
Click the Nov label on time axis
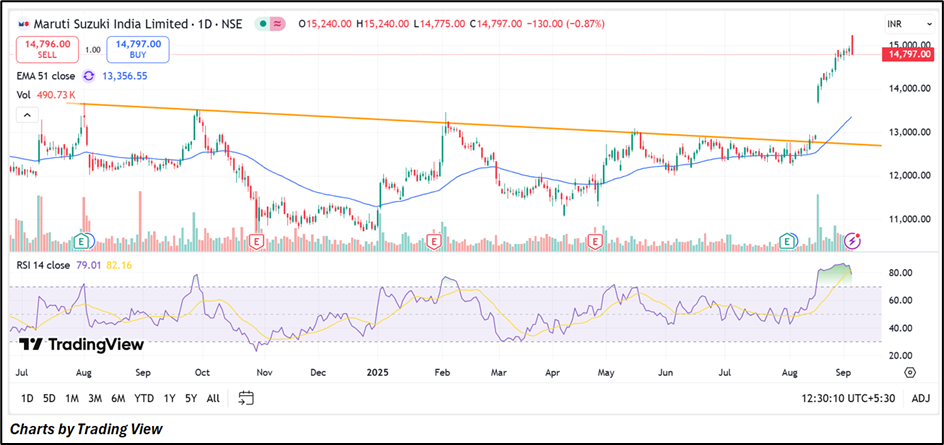click(x=264, y=373)
